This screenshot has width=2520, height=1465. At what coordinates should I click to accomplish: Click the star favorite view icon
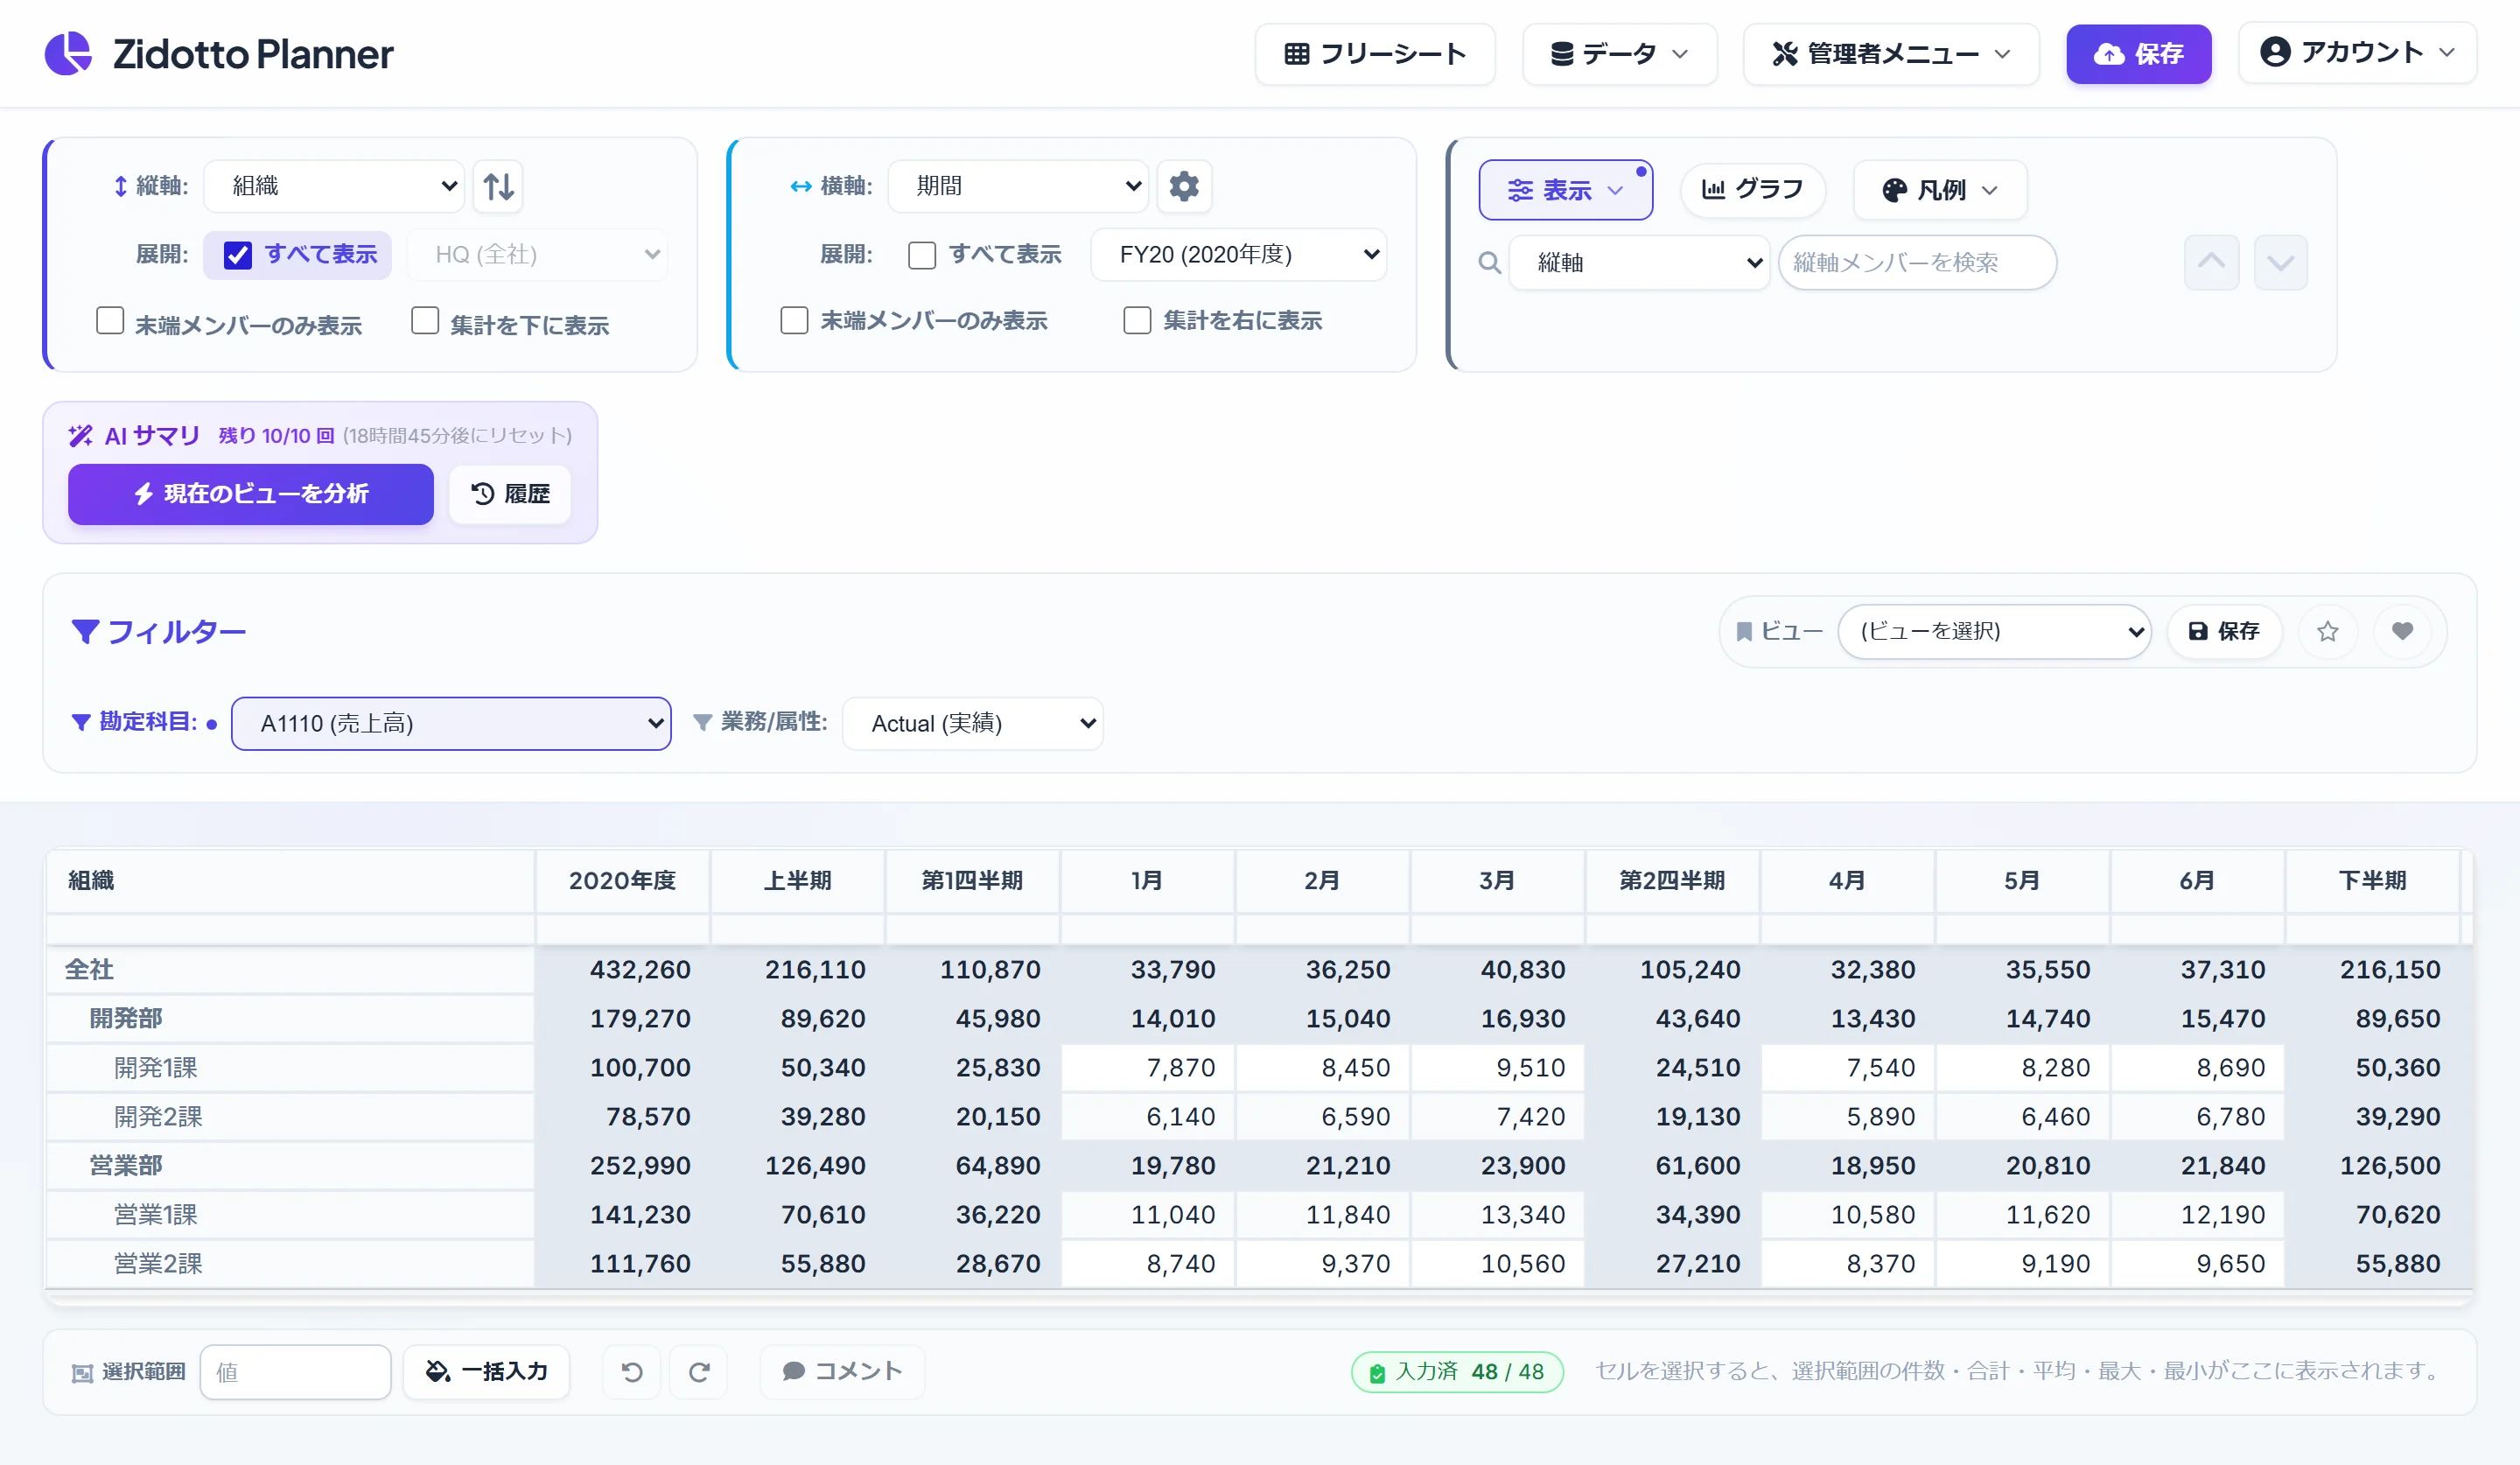[2327, 631]
